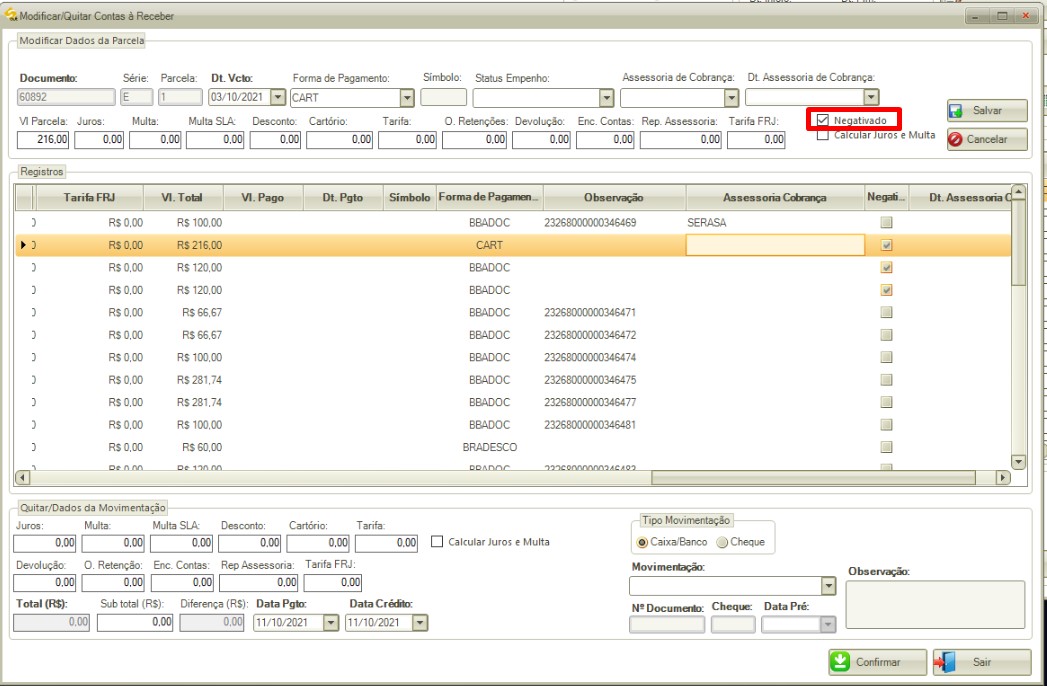Click the Vl Parcela field showing 216,00
This screenshot has height=686, width=1047.
(x=43, y=140)
